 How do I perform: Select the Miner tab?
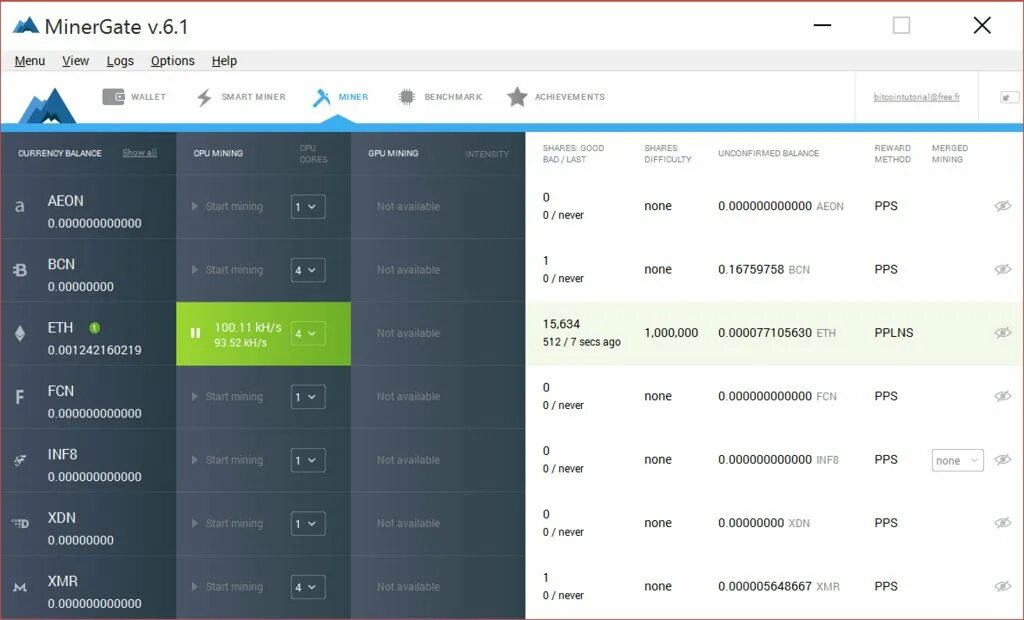pyautogui.click(x=340, y=97)
